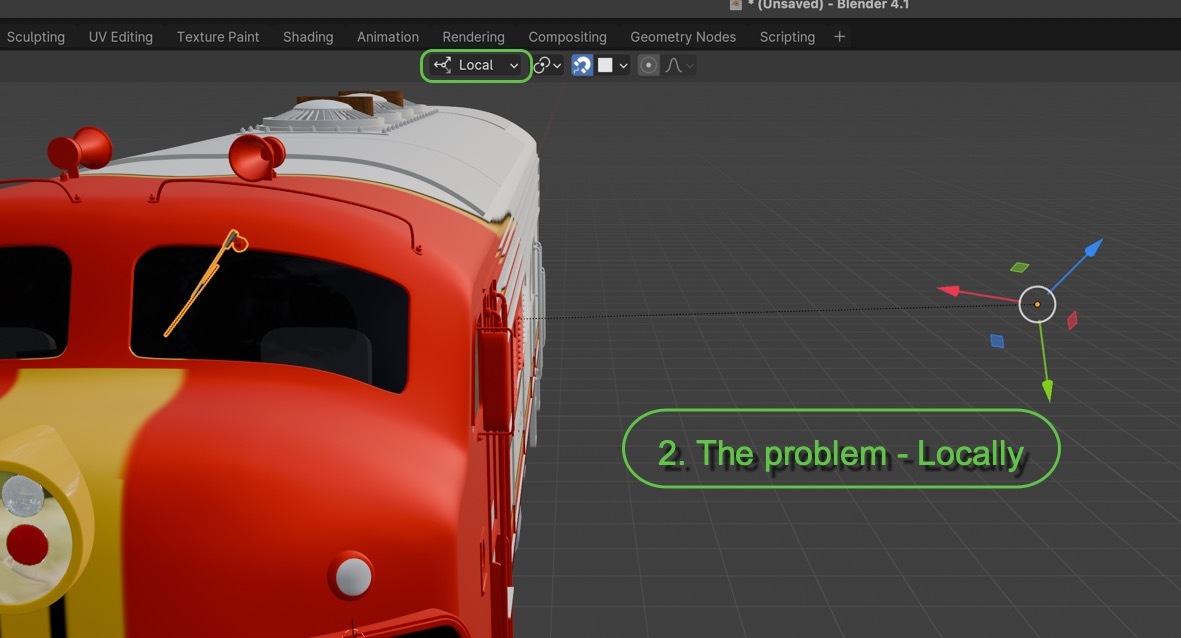The image size is (1181, 638).
Task: Open the Rendering workspace tab
Action: 473,37
